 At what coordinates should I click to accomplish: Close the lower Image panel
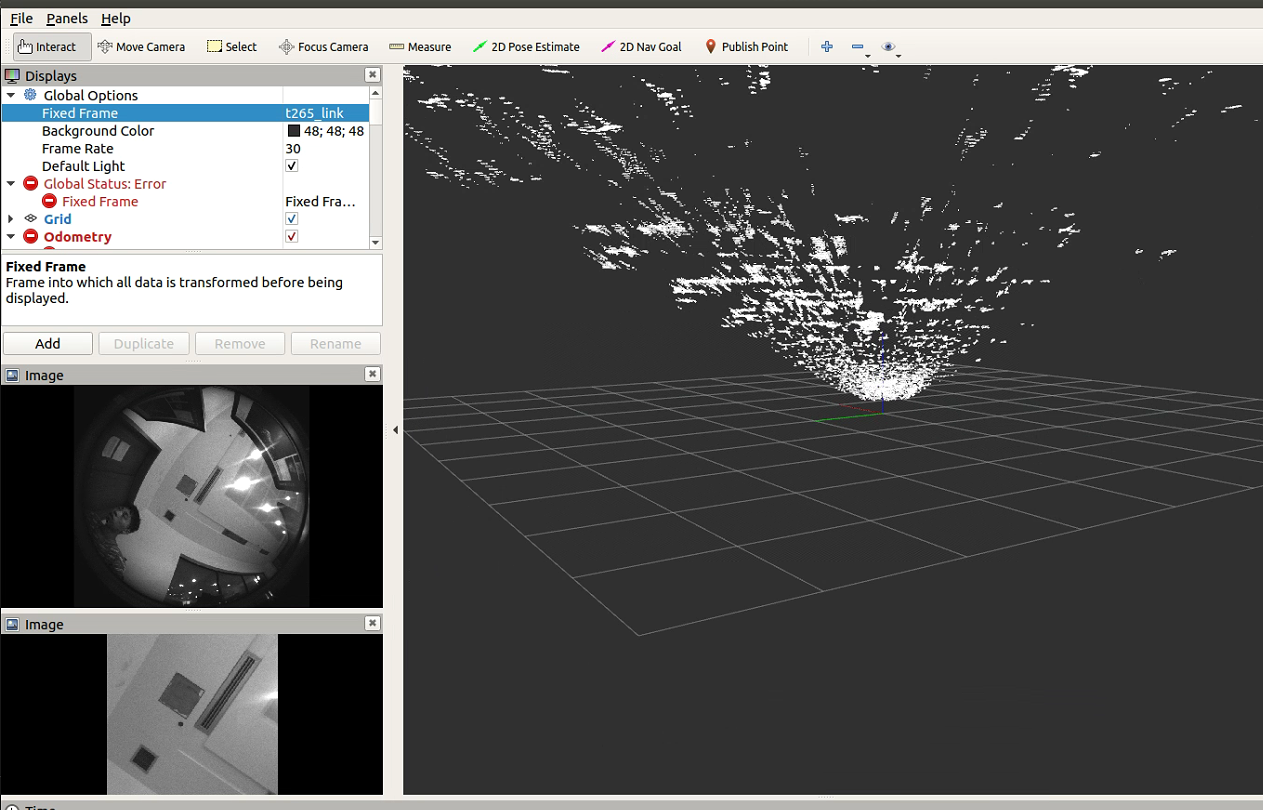point(372,623)
